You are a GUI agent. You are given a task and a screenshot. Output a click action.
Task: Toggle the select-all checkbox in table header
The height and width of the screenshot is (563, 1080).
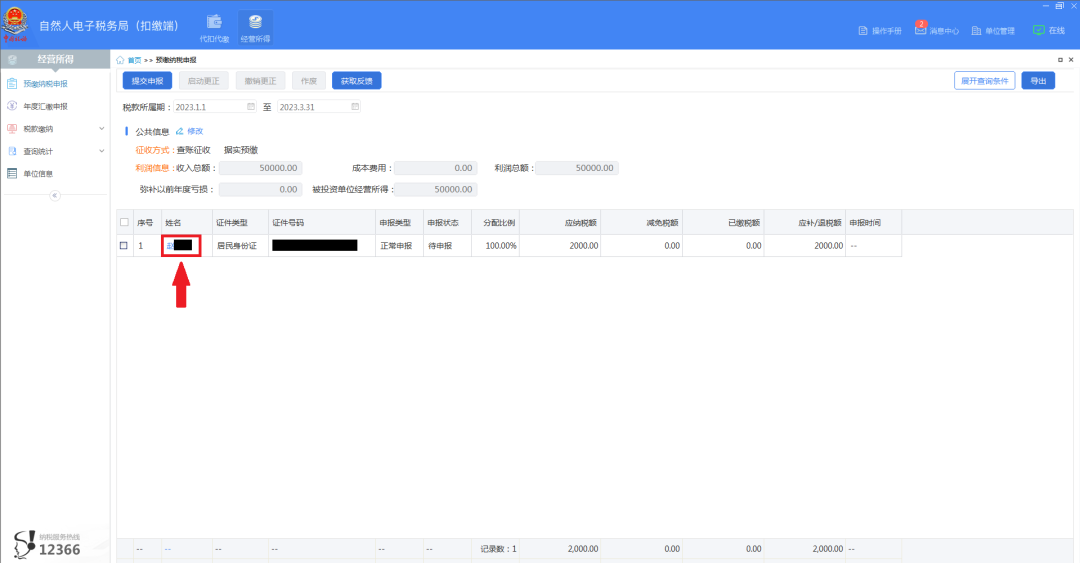coord(124,223)
